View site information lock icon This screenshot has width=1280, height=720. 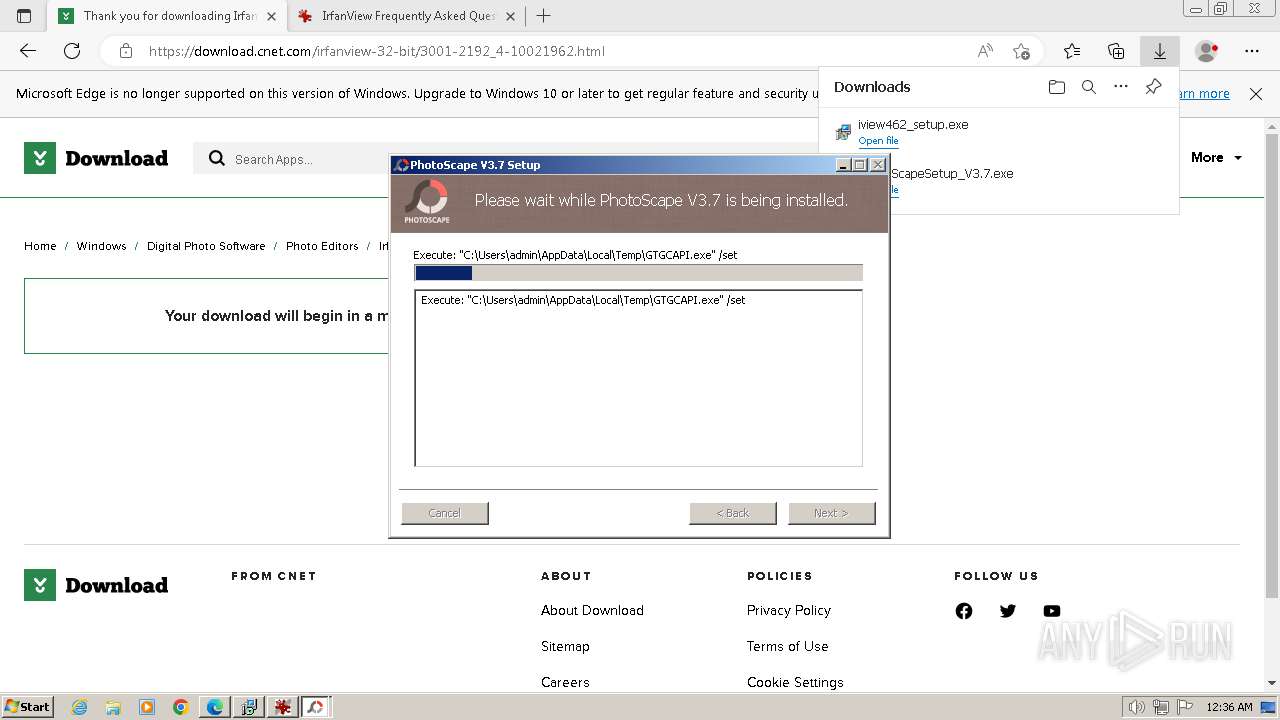point(125,51)
